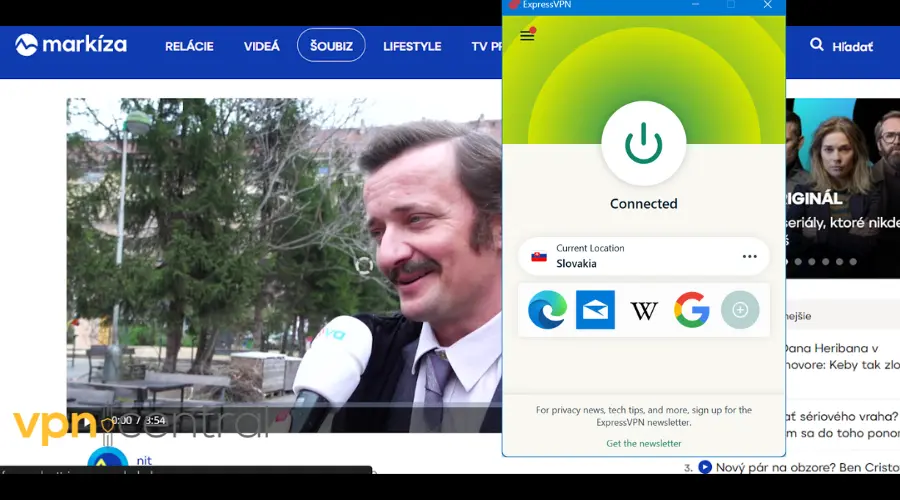Click the video progress bar
900x500 pixels.
284,405
